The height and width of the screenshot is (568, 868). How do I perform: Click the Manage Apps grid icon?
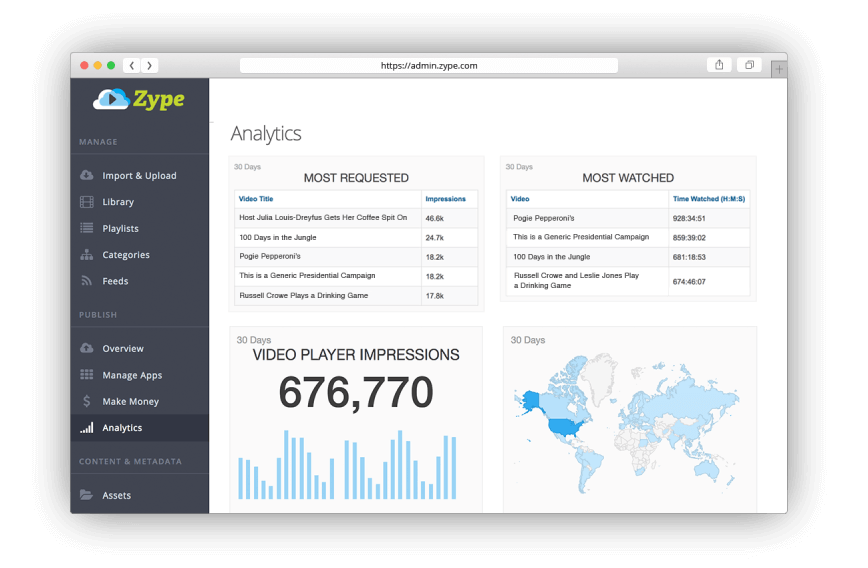coord(87,375)
